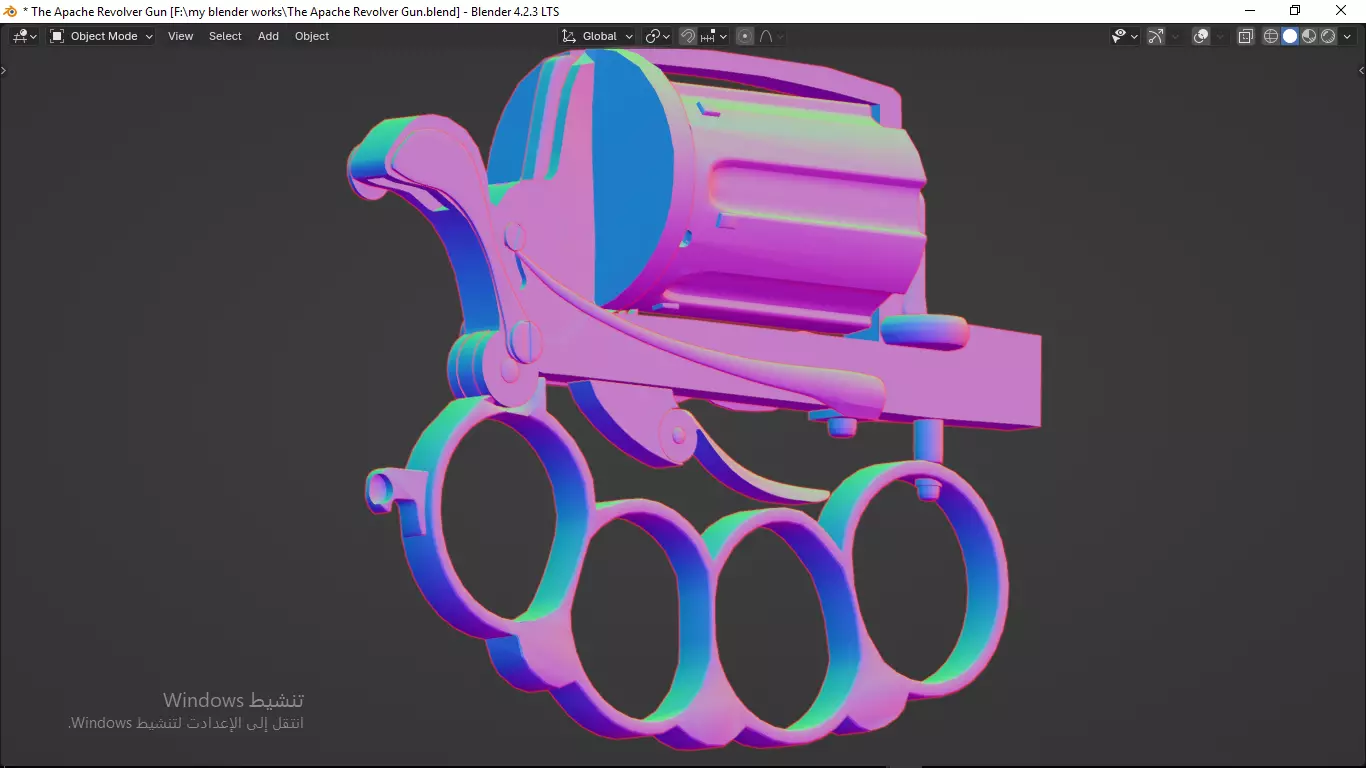Open the viewport shading options dropdown
Screen dimensions: 1366x768
click(1347, 36)
